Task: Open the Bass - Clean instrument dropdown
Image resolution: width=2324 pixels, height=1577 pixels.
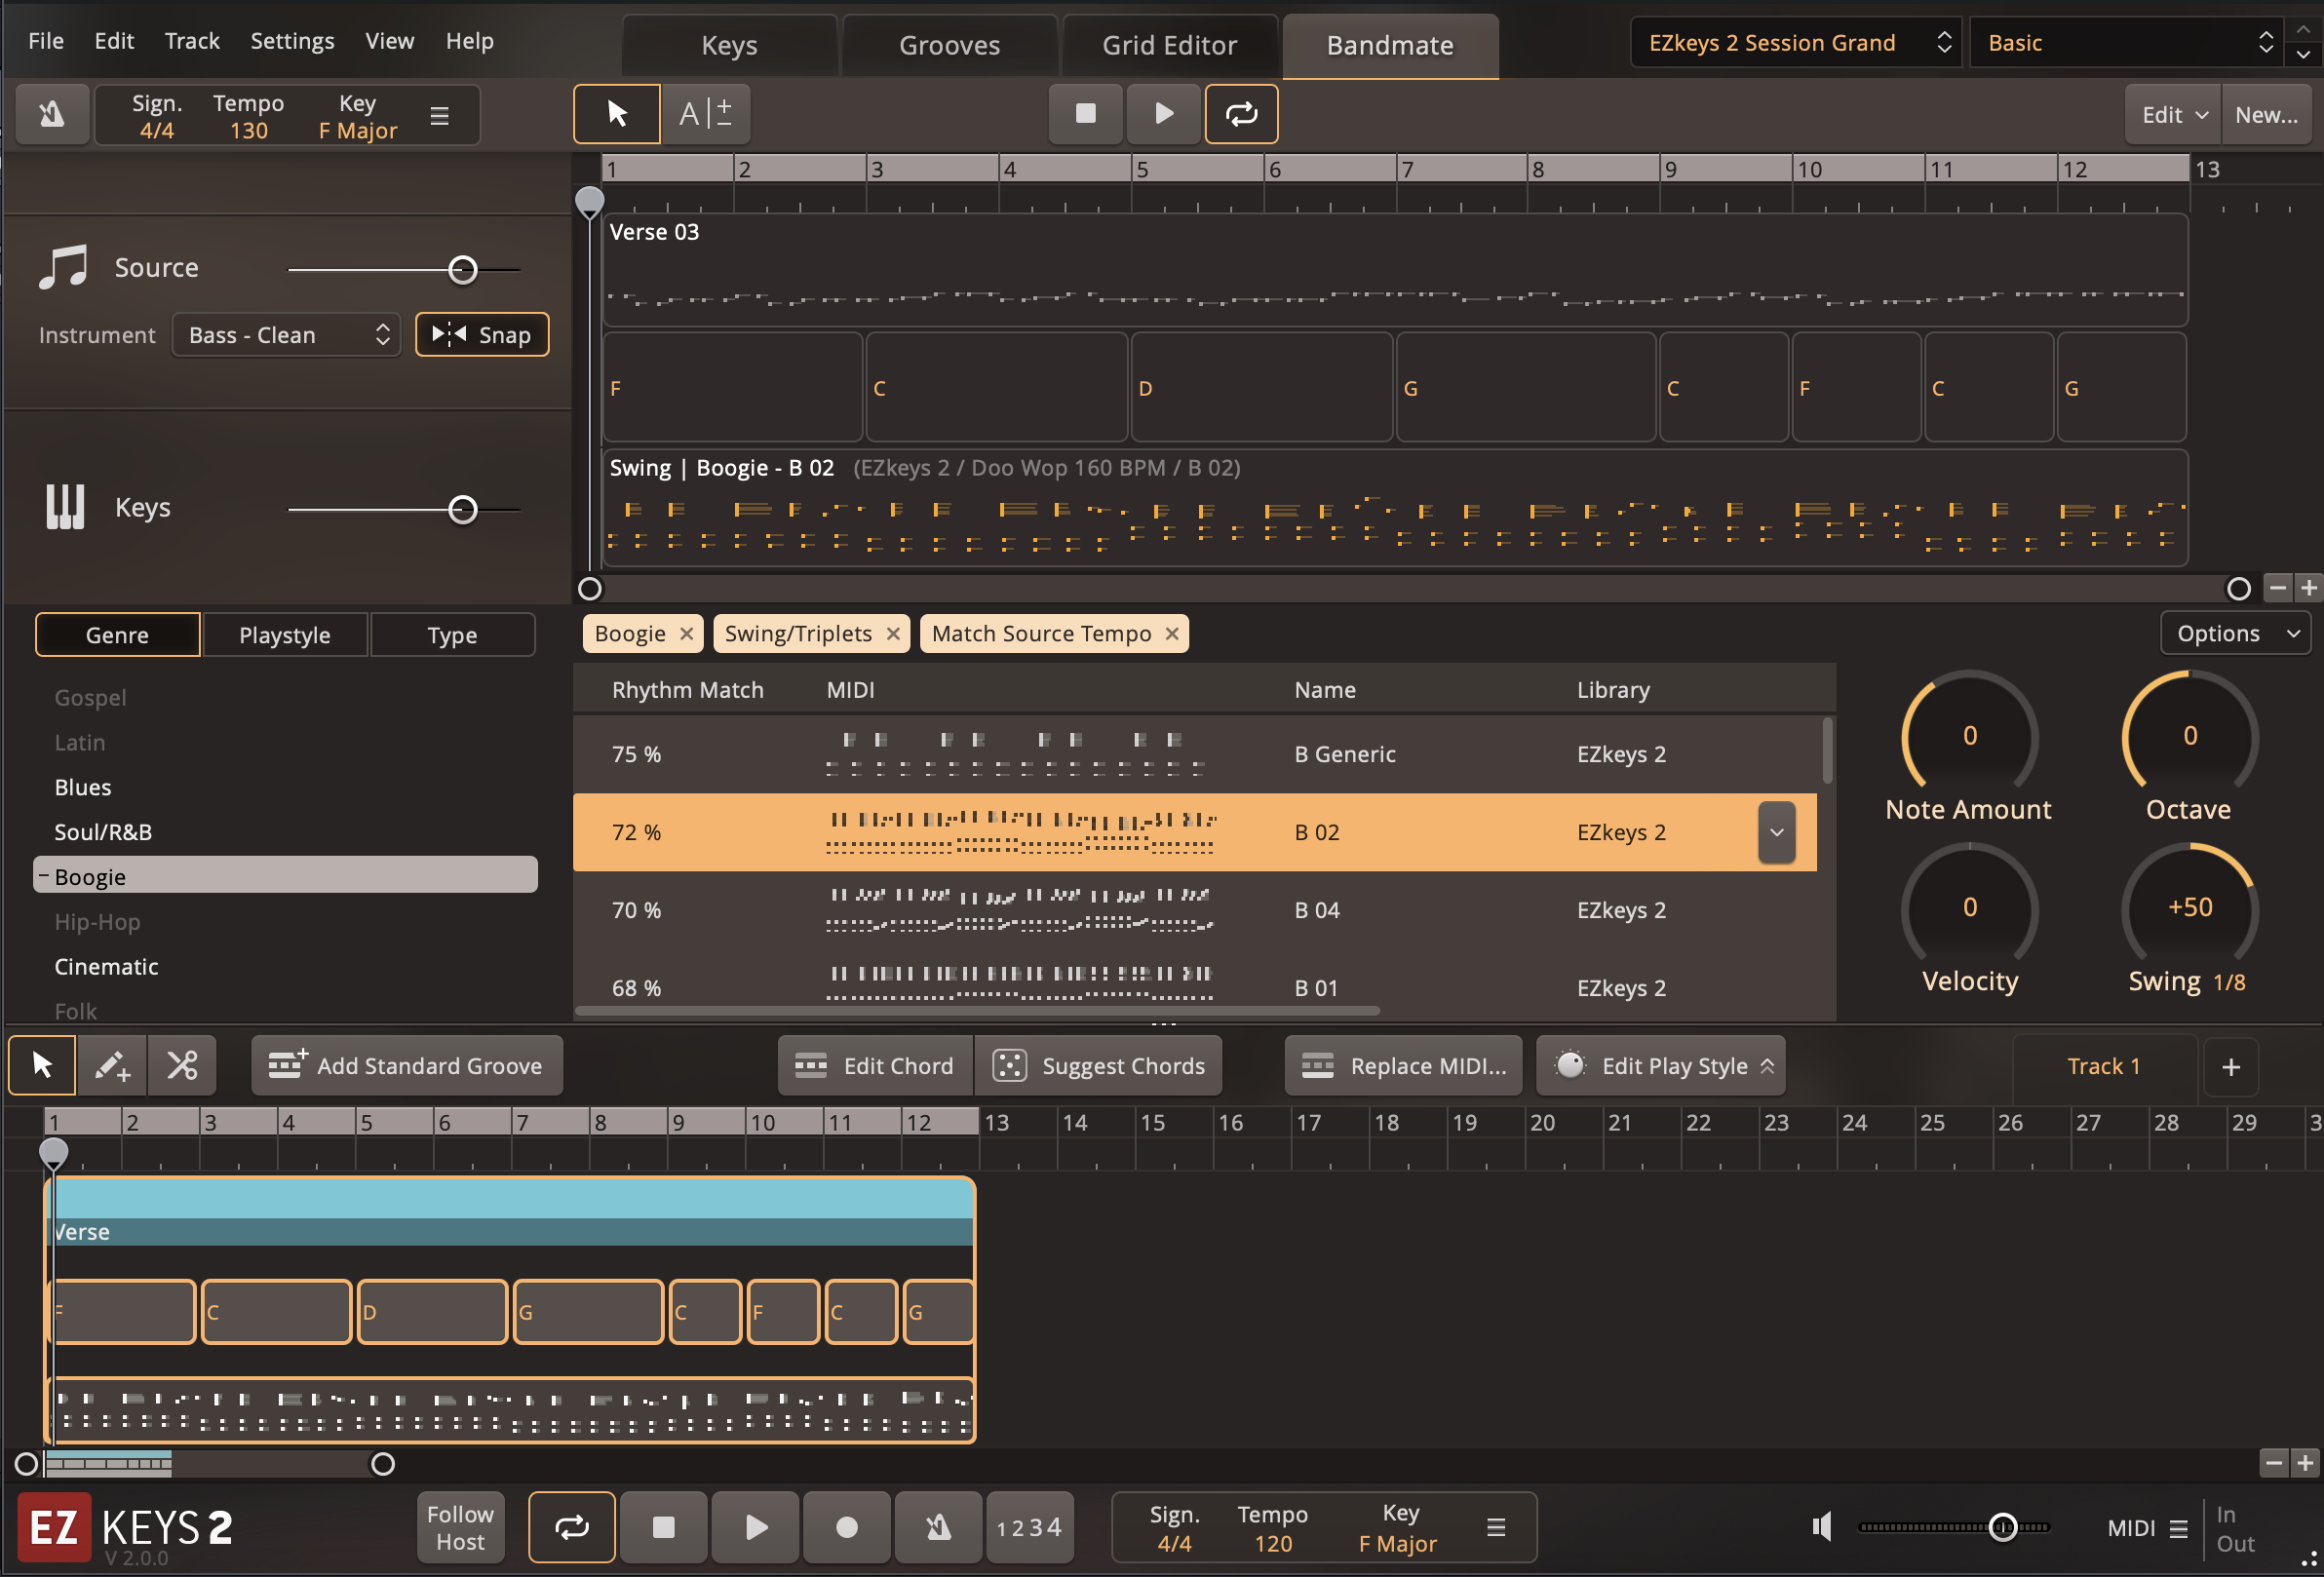Action: click(287, 335)
